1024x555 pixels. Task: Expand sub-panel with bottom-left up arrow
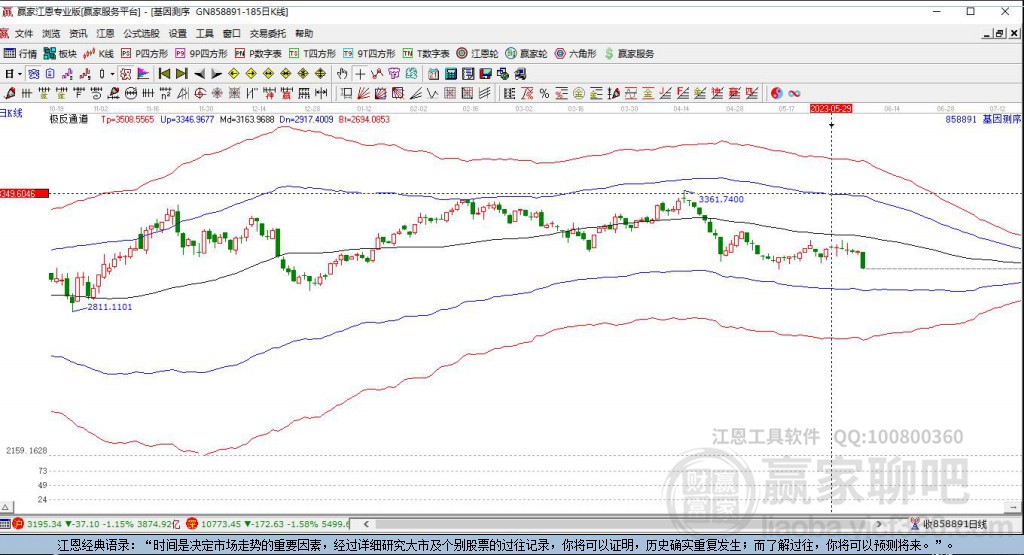point(5,507)
